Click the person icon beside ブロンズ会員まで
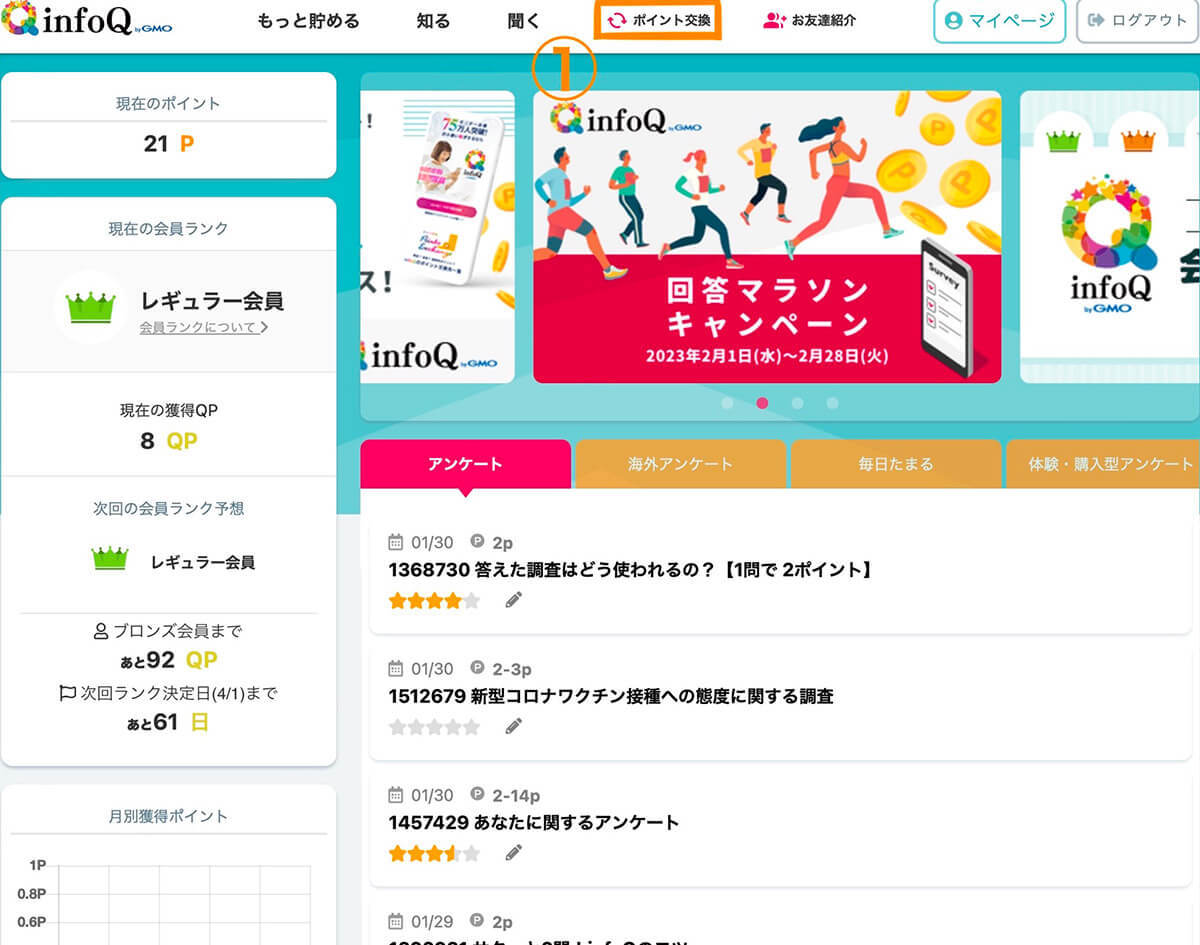The image size is (1200, 945). click(x=100, y=631)
